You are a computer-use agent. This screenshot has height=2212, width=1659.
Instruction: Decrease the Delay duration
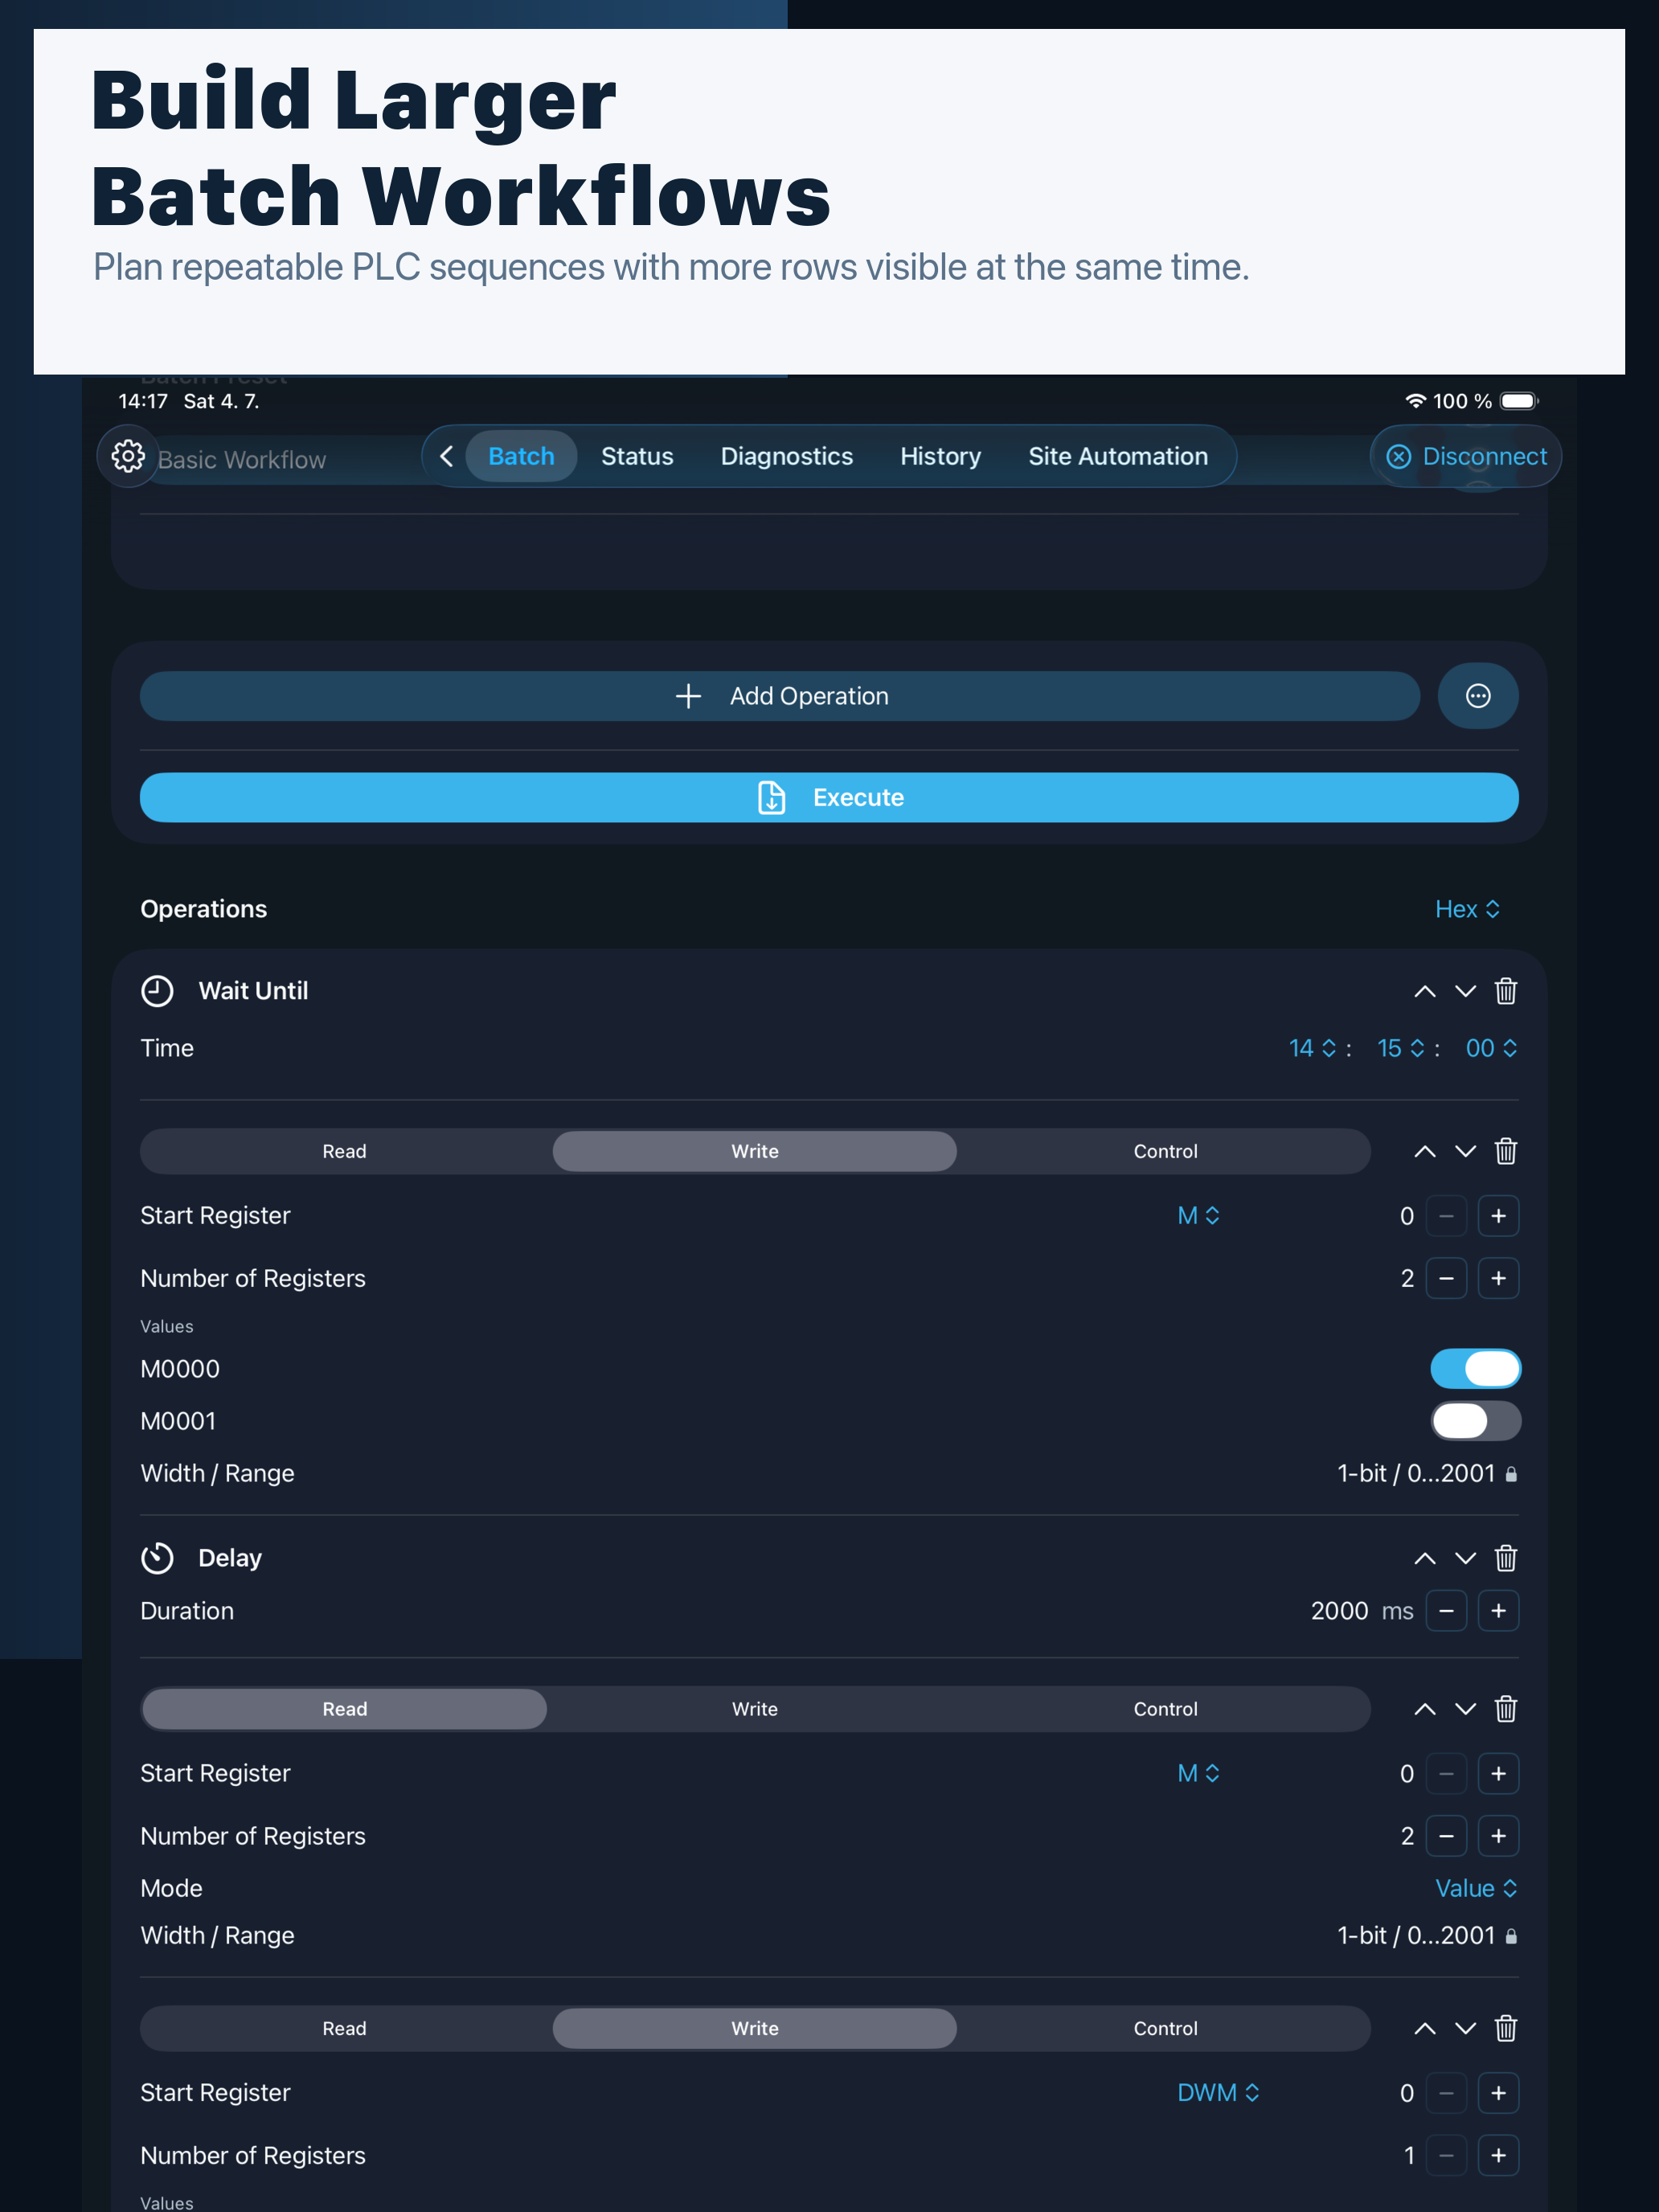[x=1446, y=1611]
